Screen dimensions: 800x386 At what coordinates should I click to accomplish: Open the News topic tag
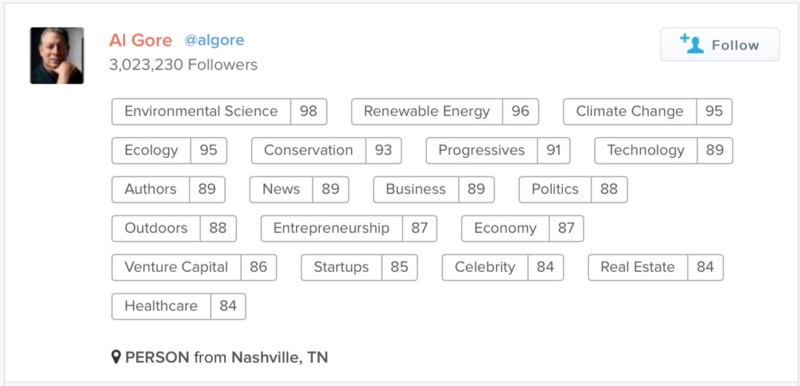299,190
